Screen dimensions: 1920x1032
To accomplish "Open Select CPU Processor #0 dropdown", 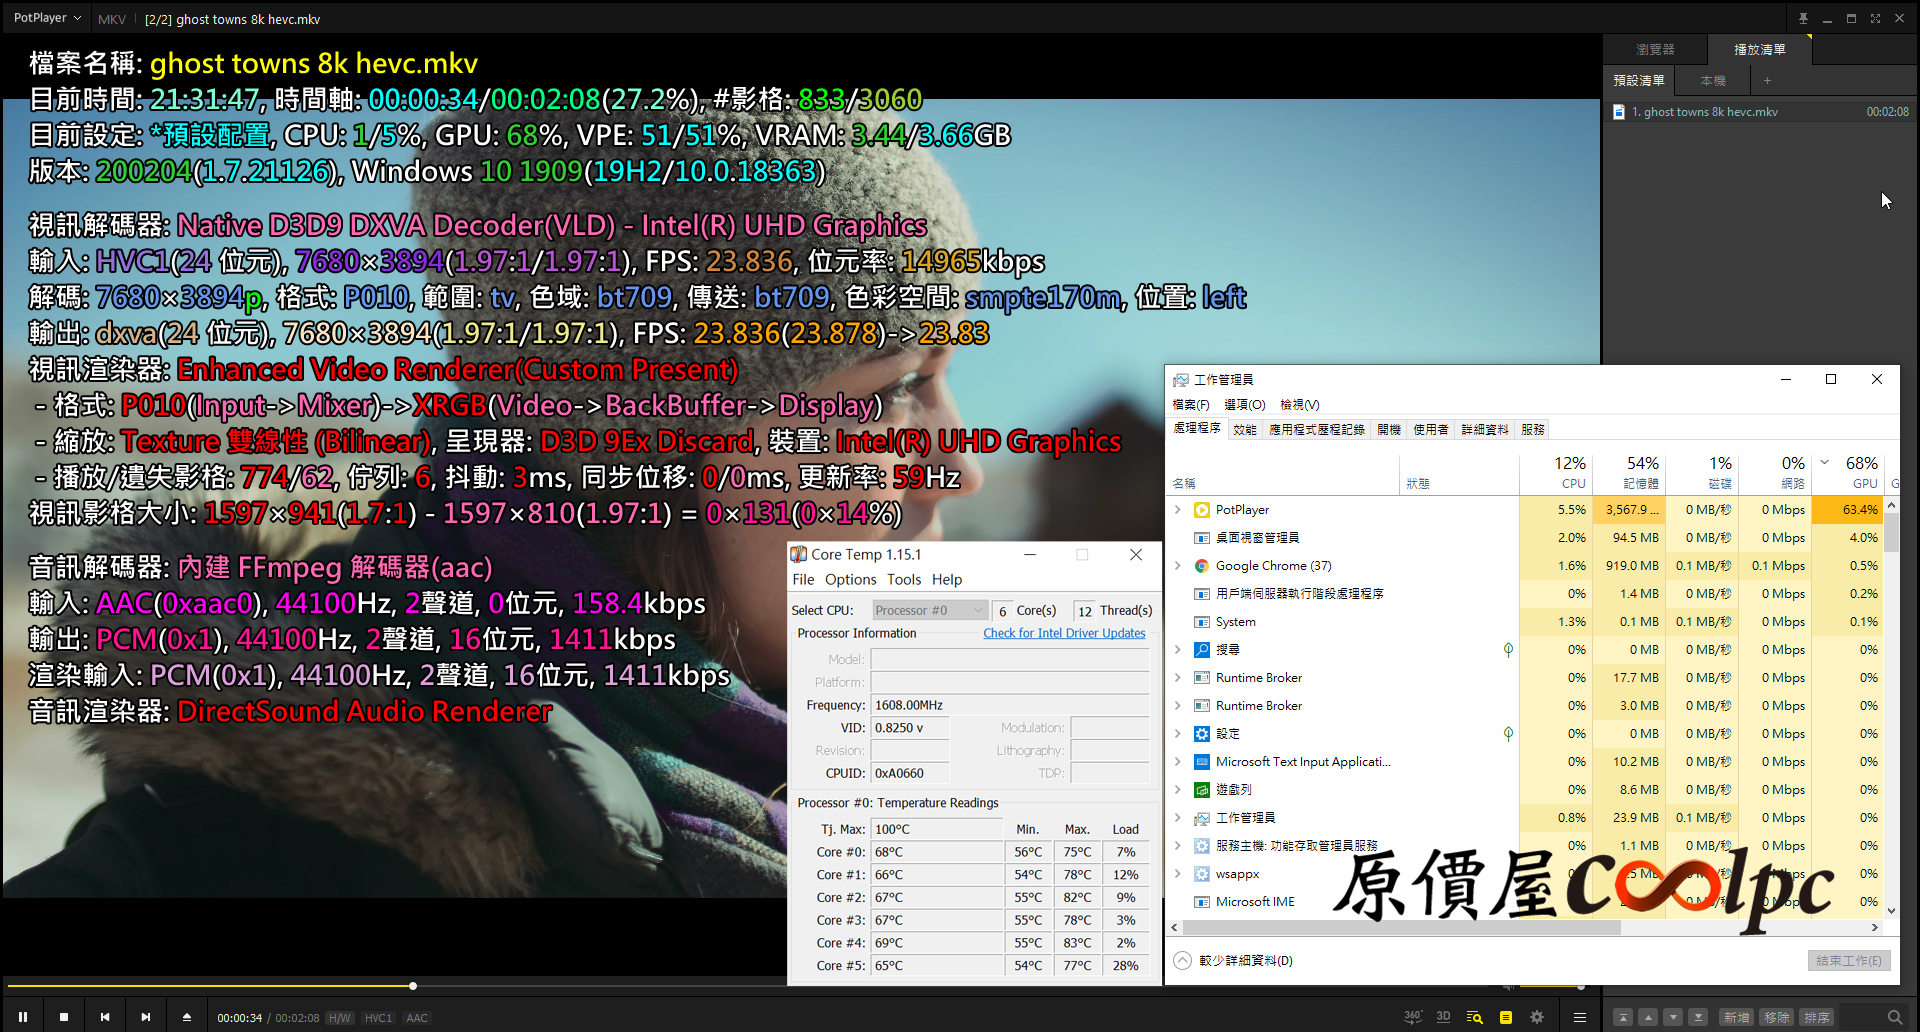I will click(930, 610).
